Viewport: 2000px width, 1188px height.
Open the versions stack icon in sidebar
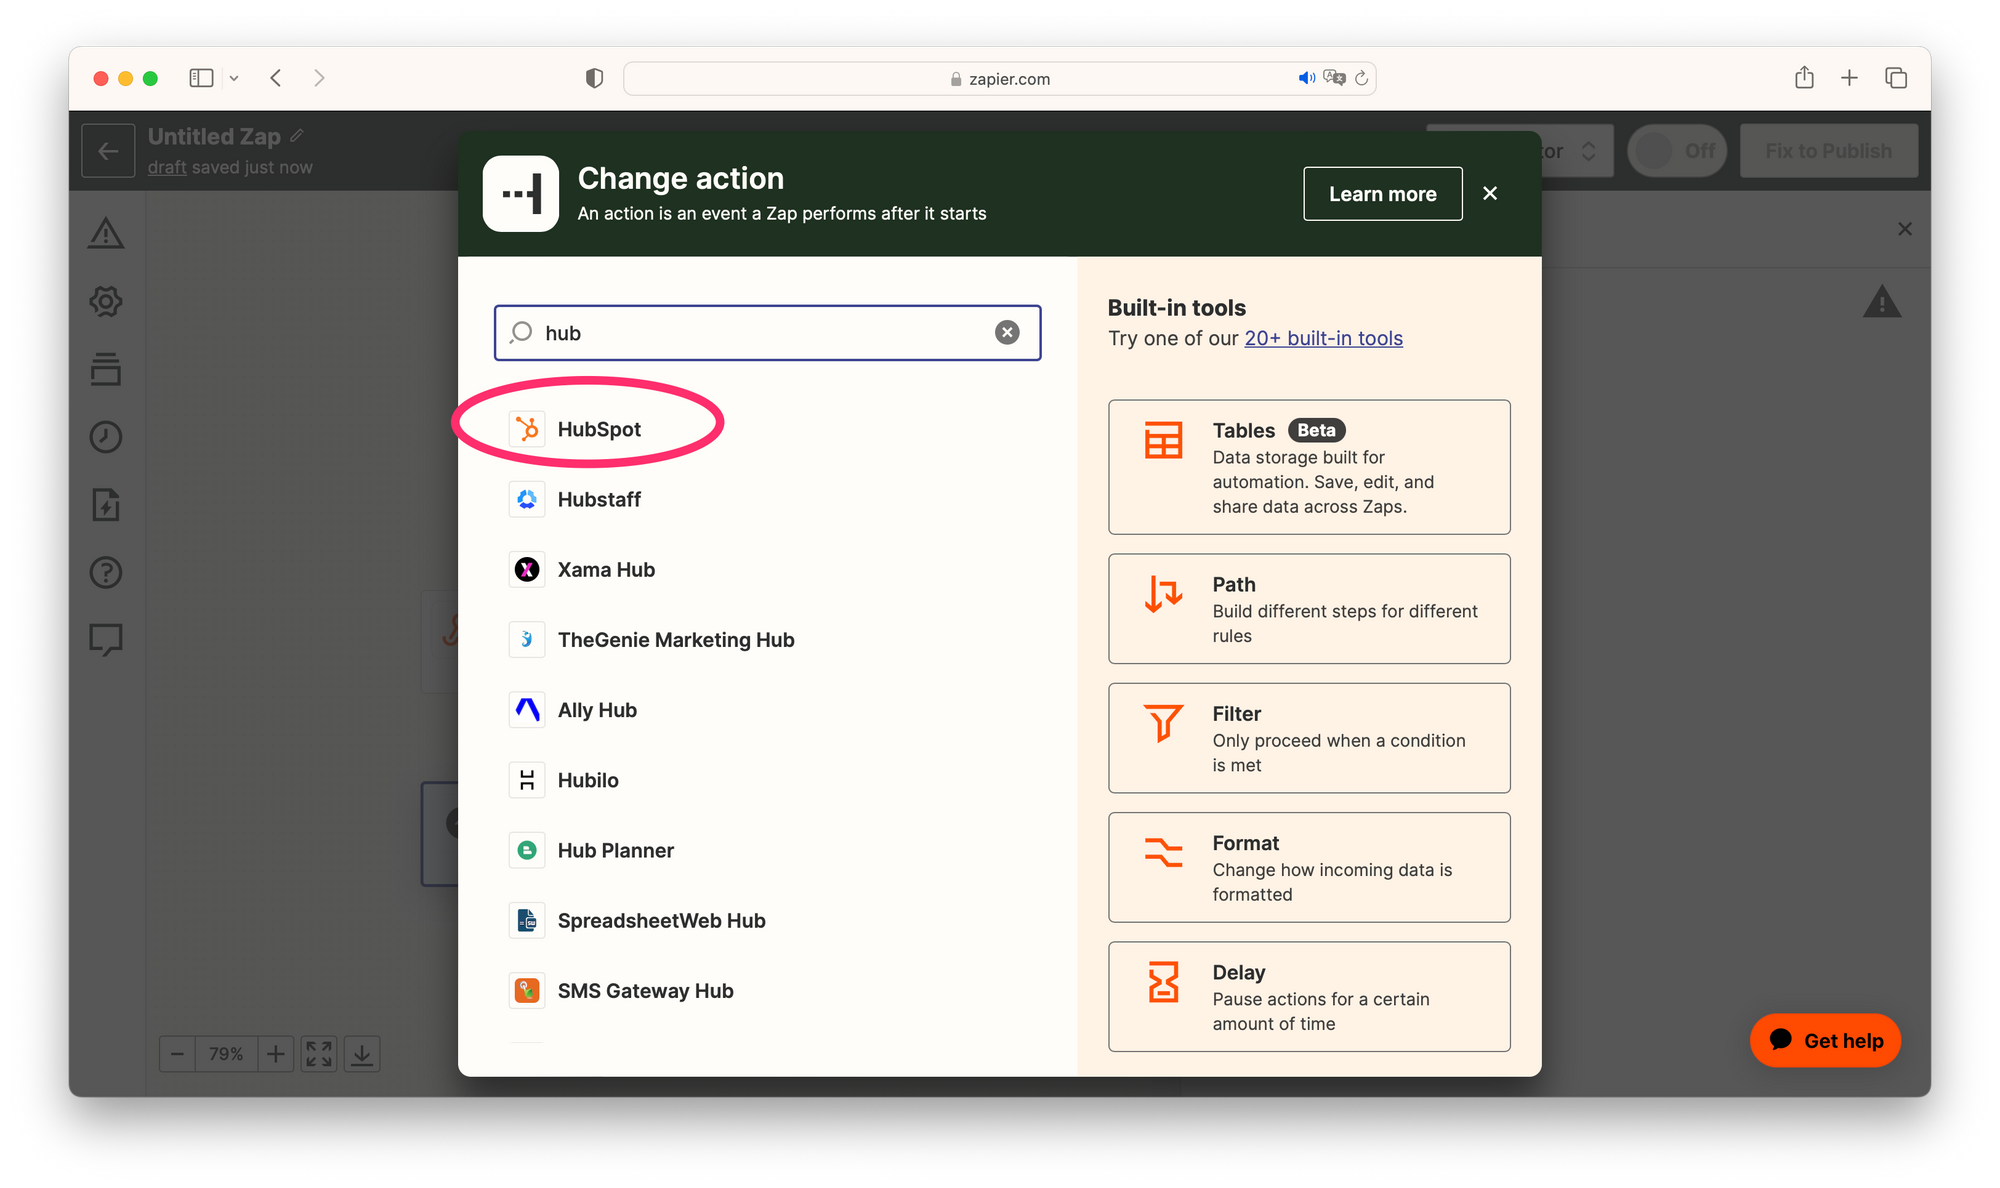(106, 369)
